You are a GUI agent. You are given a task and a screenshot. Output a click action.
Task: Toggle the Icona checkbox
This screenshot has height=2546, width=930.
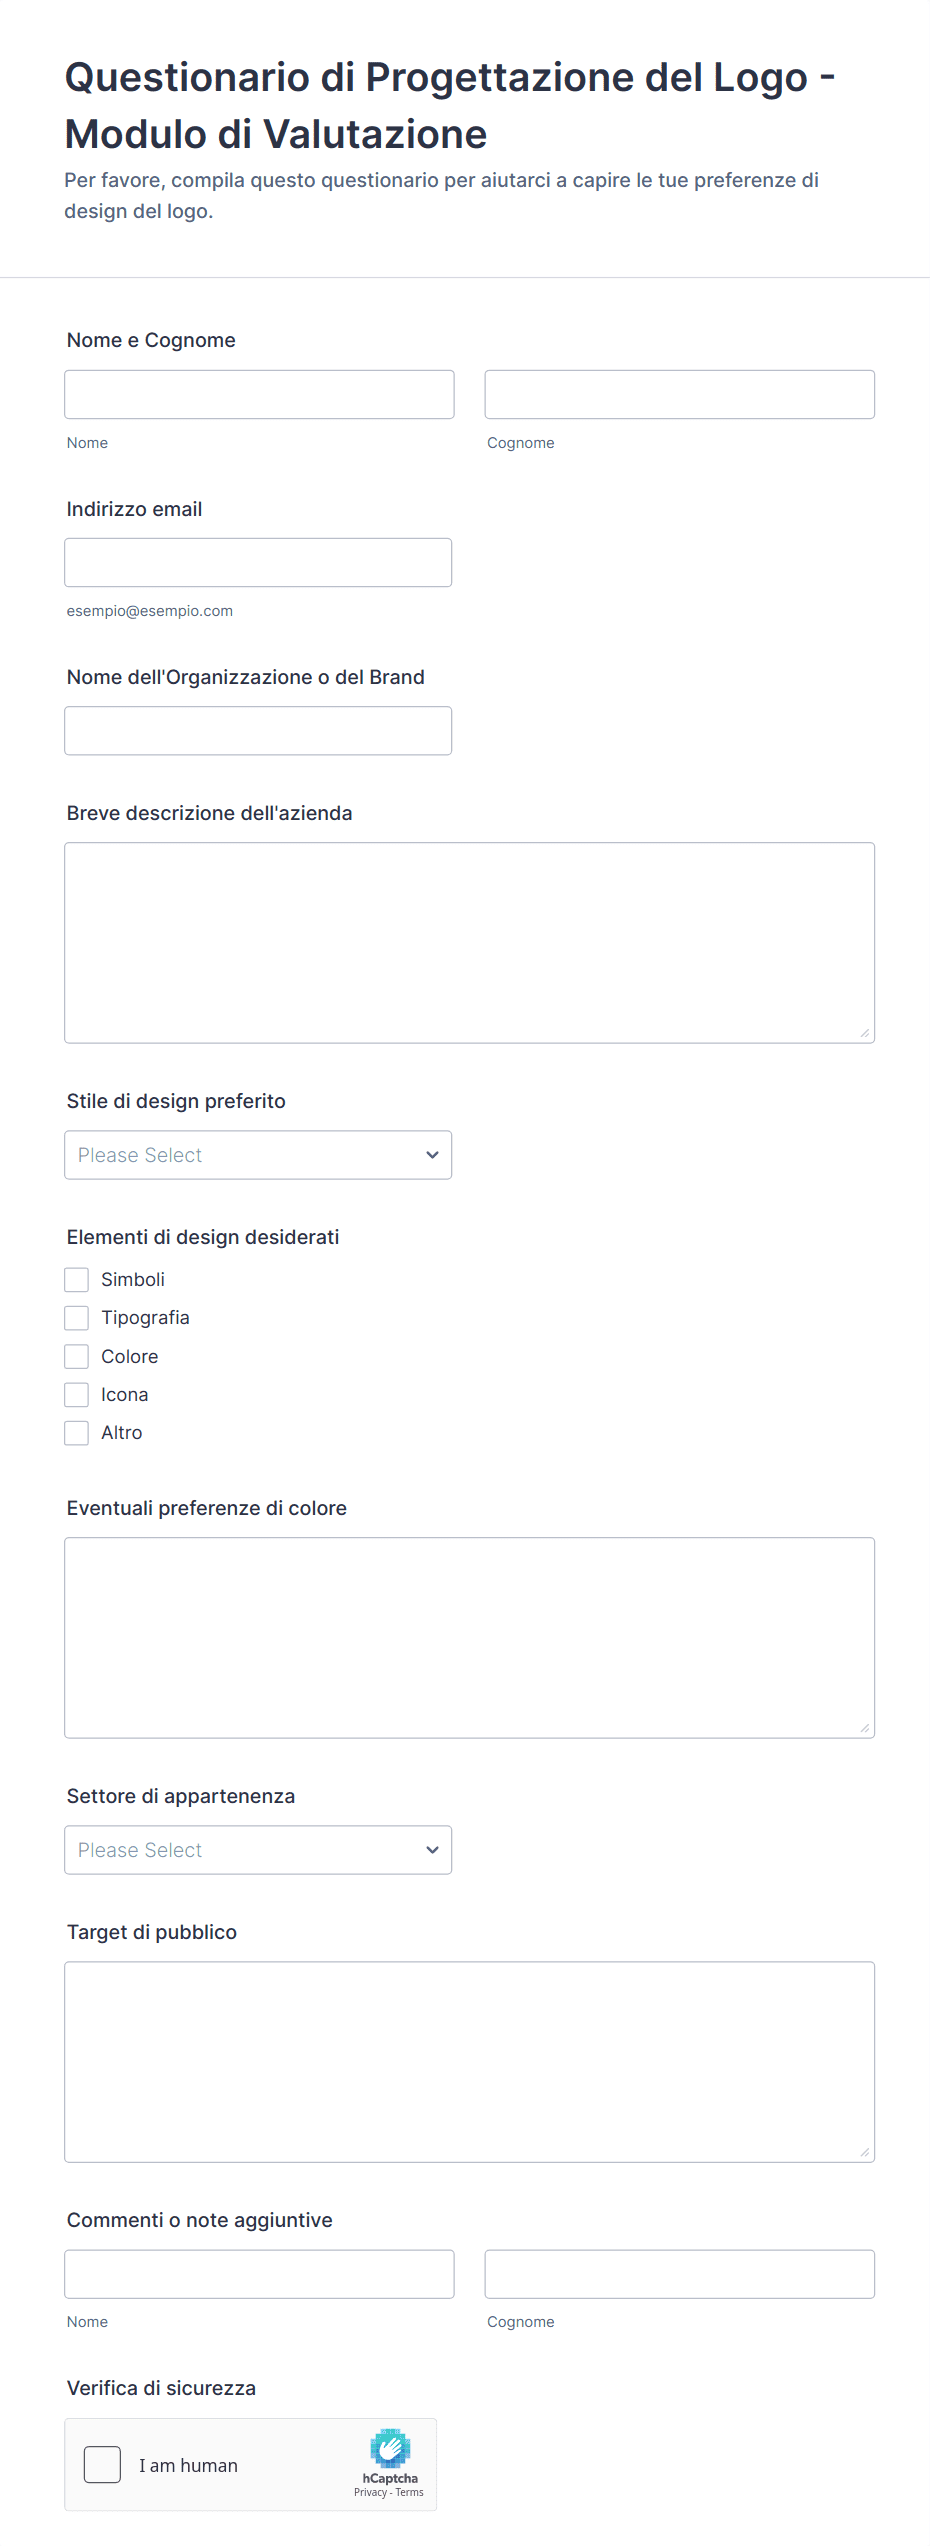click(x=77, y=1395)
